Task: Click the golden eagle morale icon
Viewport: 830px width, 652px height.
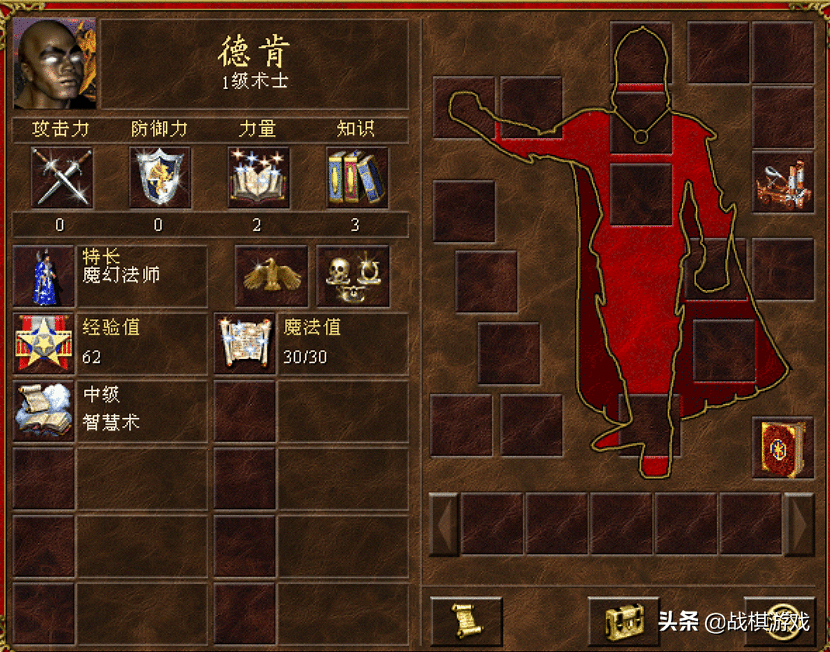Action: tap(272, 276)
